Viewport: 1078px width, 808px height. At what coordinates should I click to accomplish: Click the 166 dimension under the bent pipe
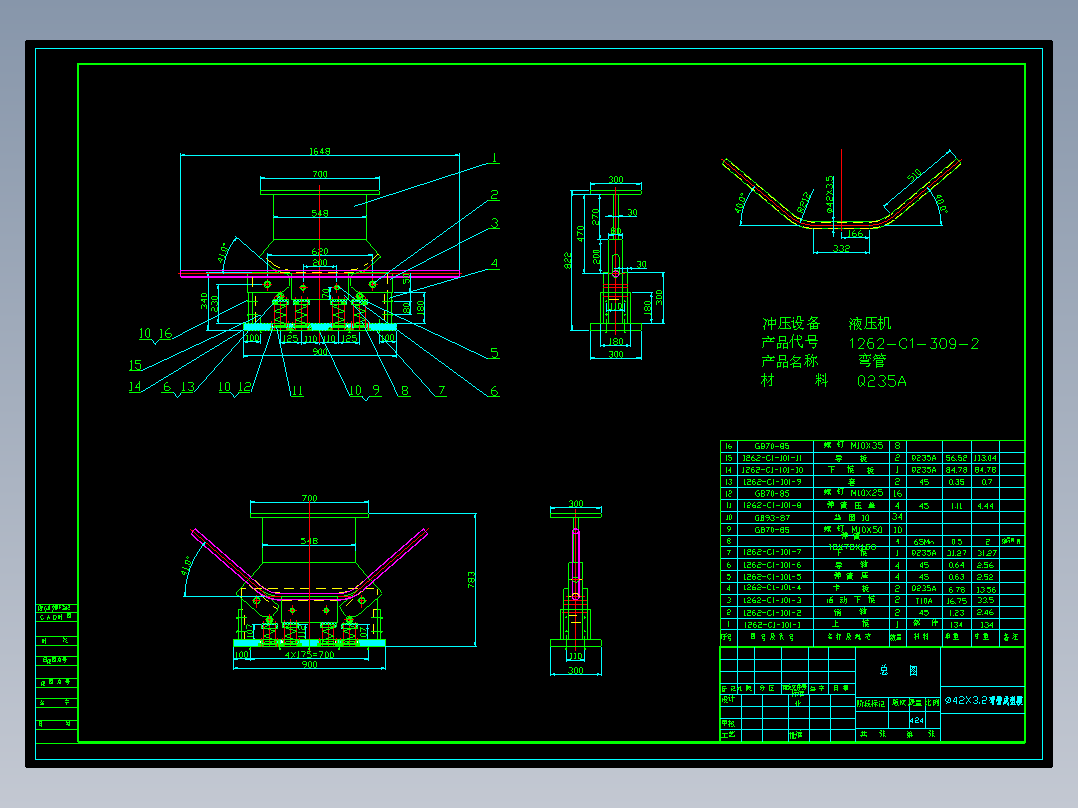855,234
